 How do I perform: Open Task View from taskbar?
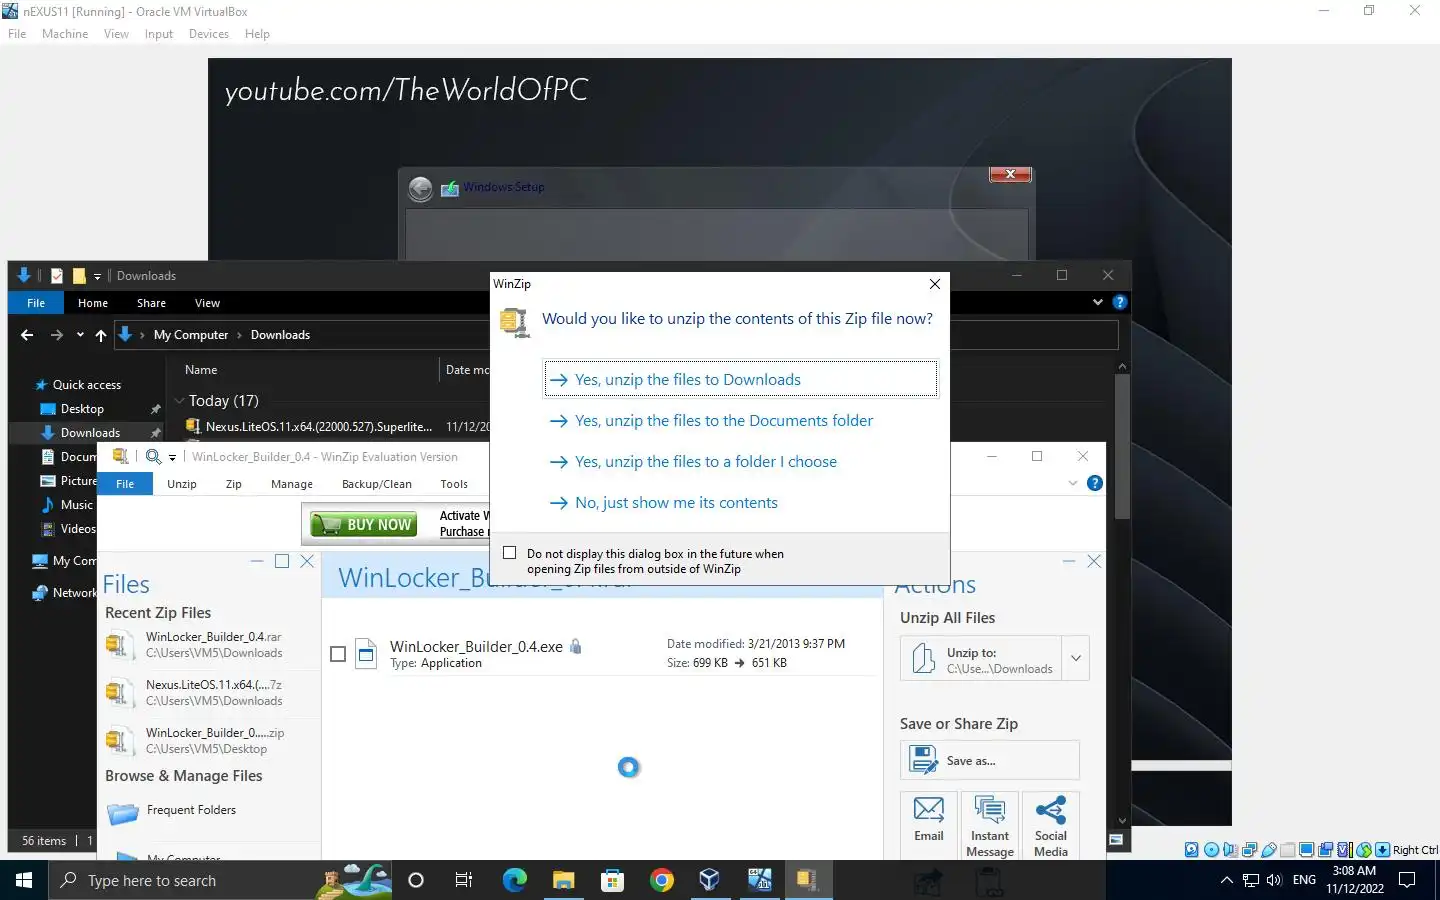tap(464, 880)
